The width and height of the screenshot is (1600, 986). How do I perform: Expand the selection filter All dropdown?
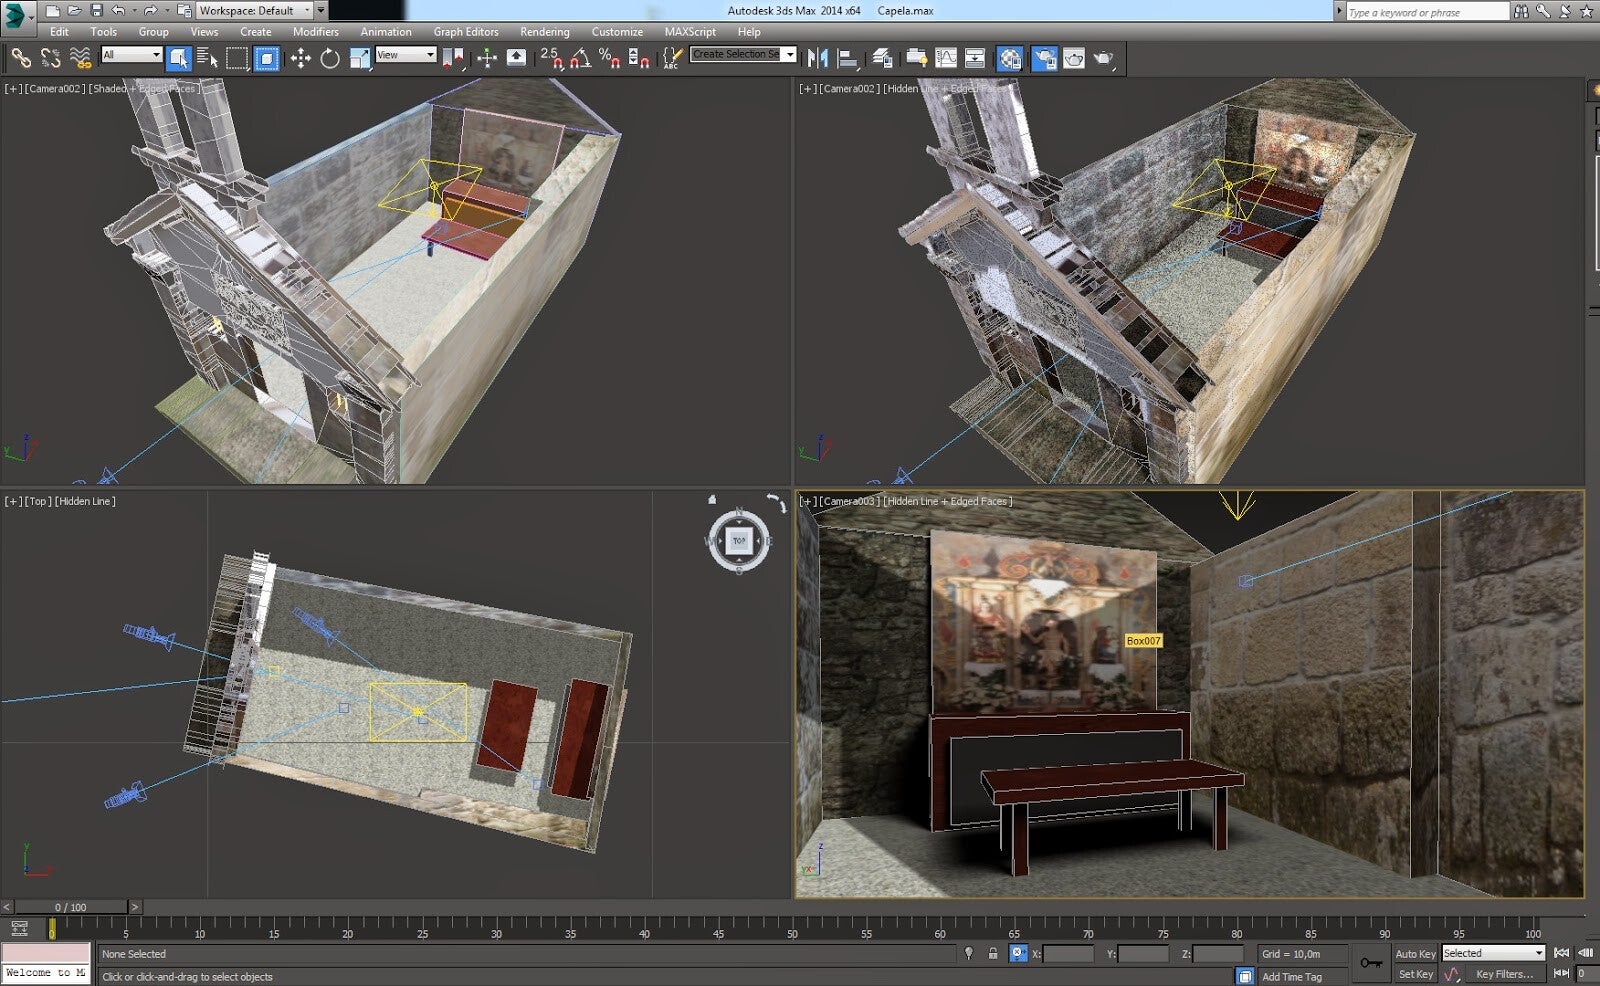click(x=131, y=55)
